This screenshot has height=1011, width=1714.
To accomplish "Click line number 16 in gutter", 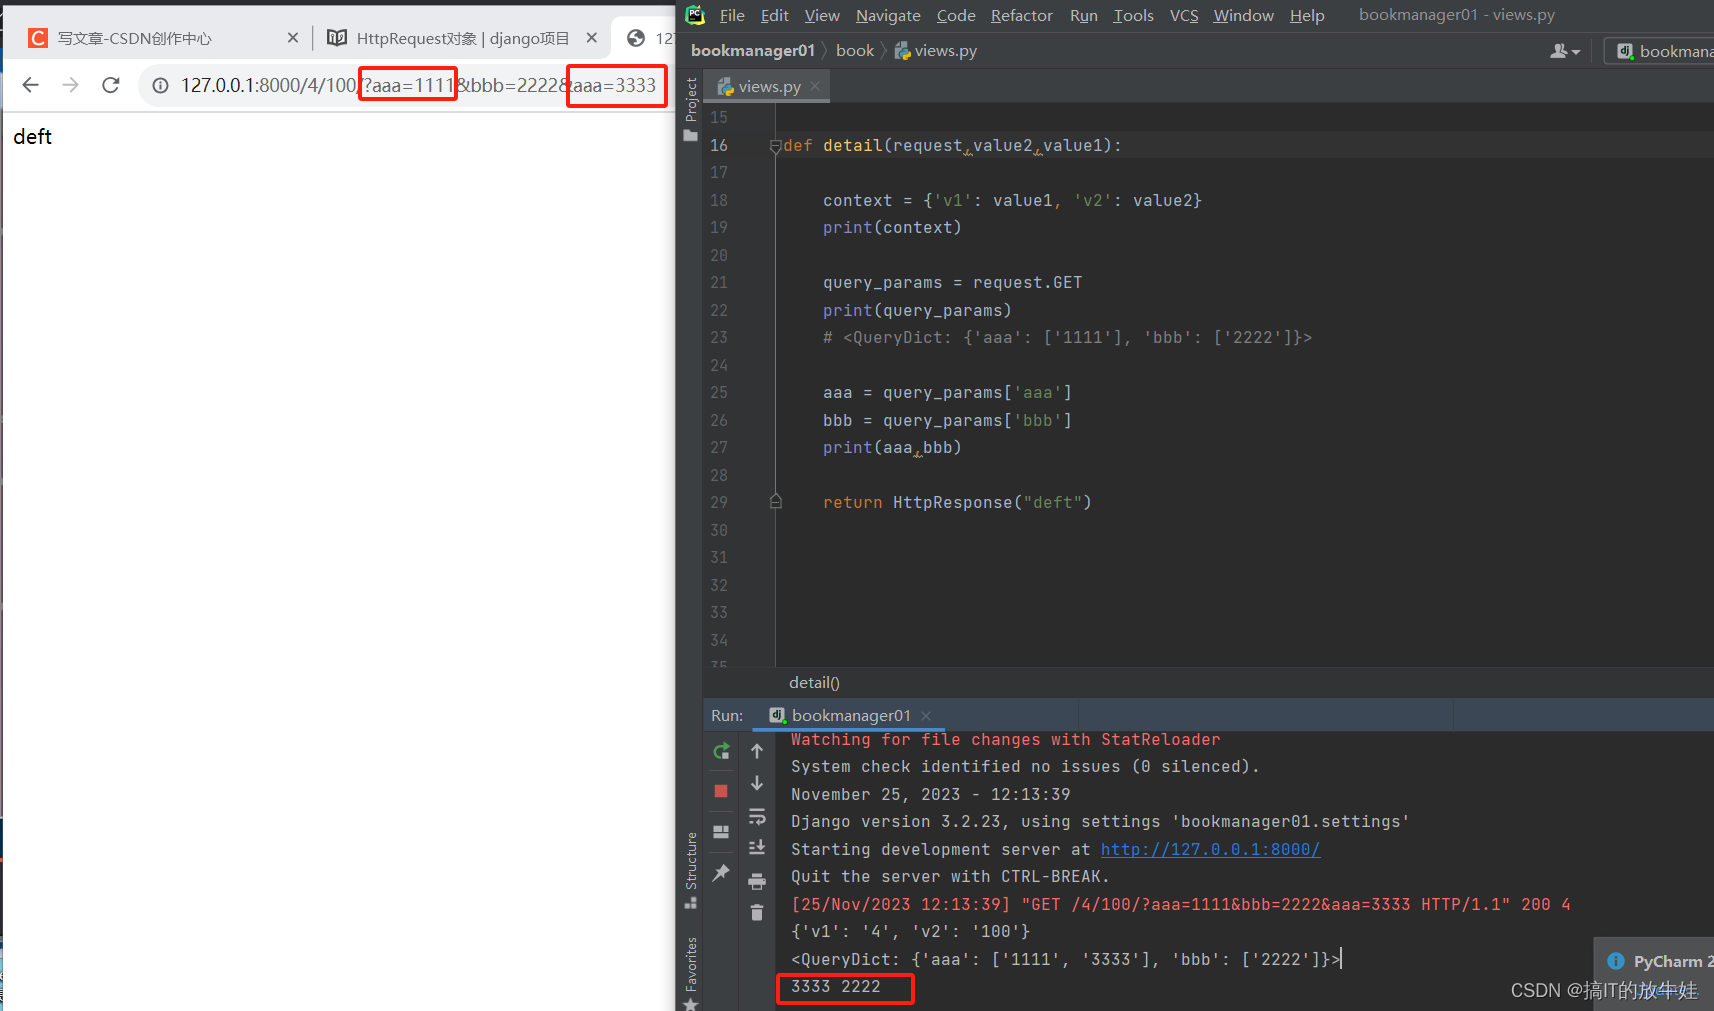I will click(x=719, y=146).
